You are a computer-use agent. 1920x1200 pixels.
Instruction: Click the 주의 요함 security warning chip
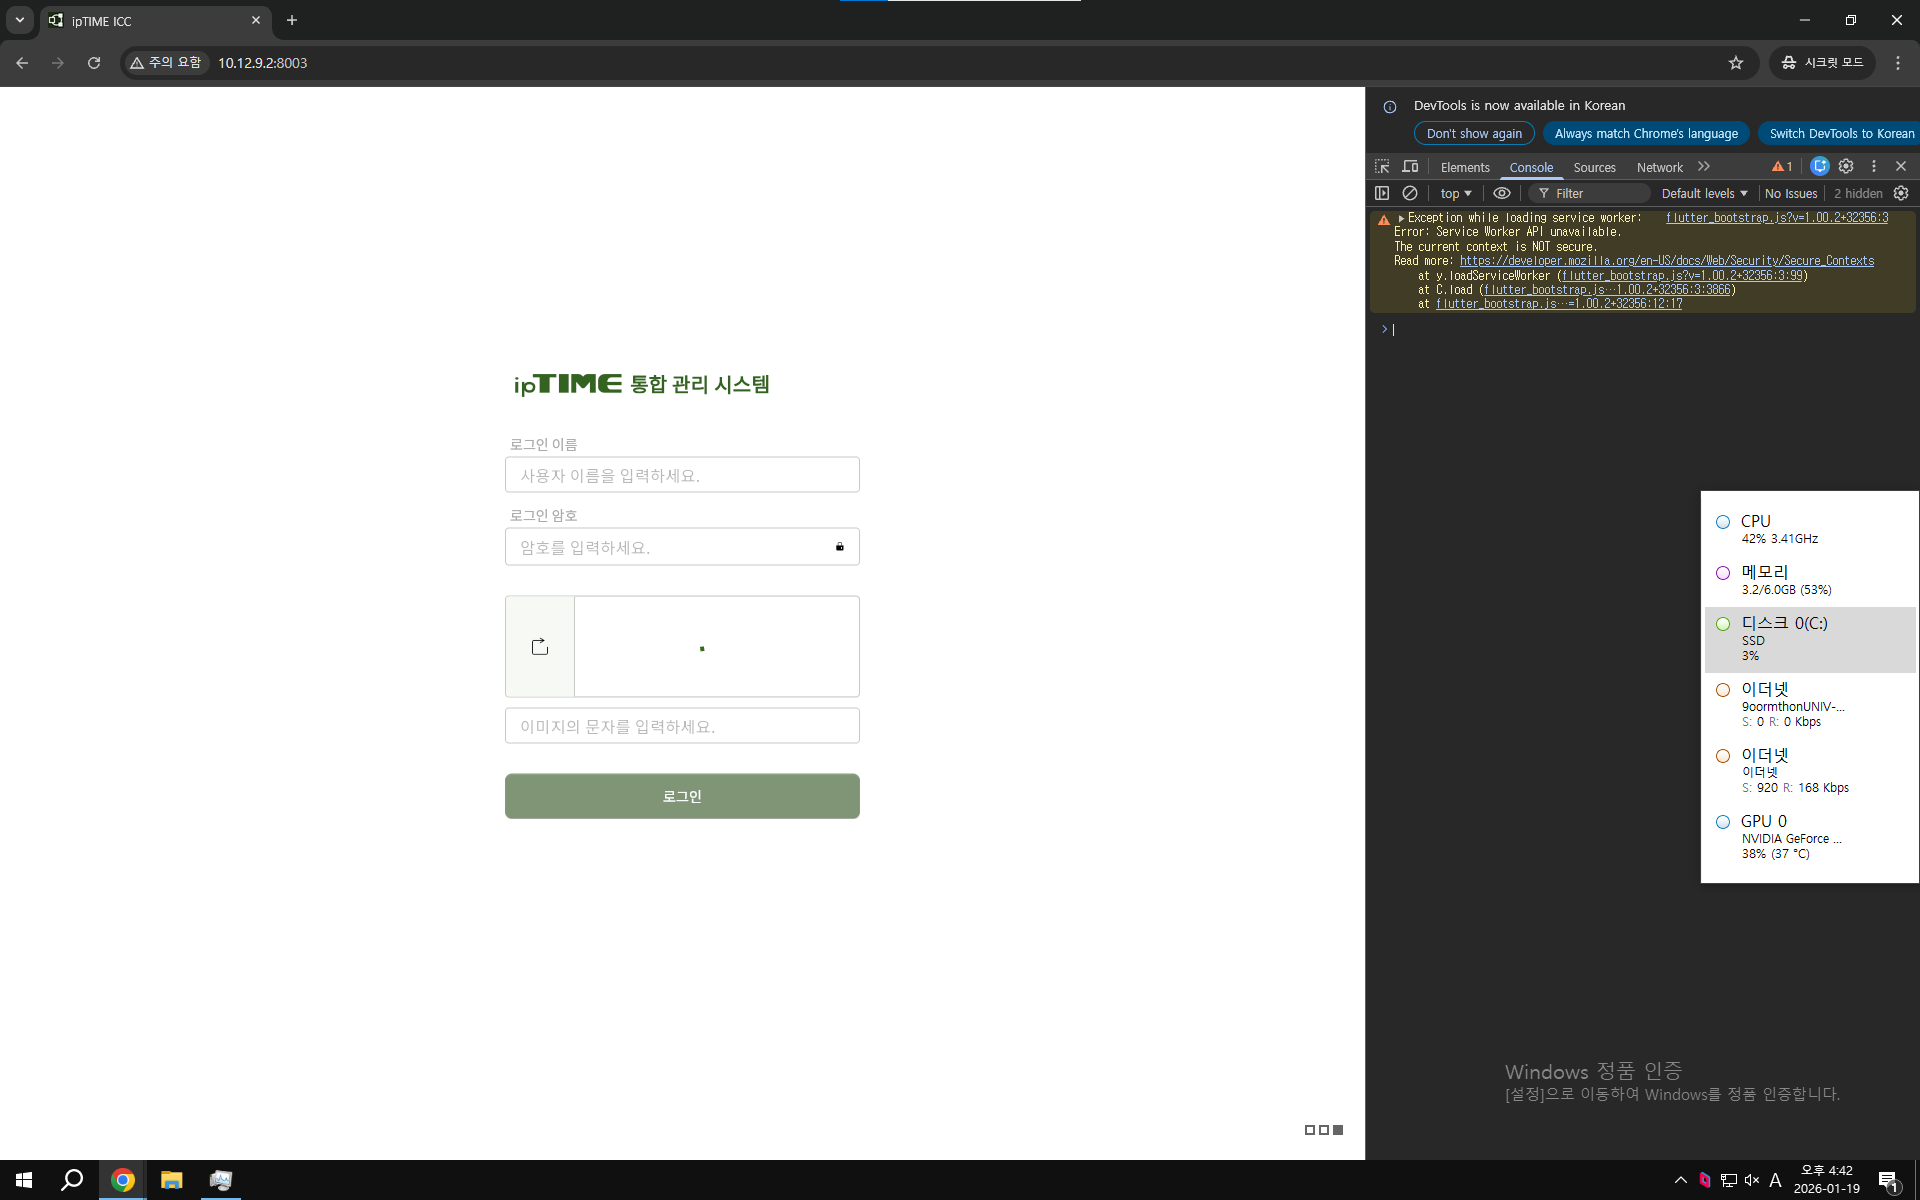[x=165, y=63]
